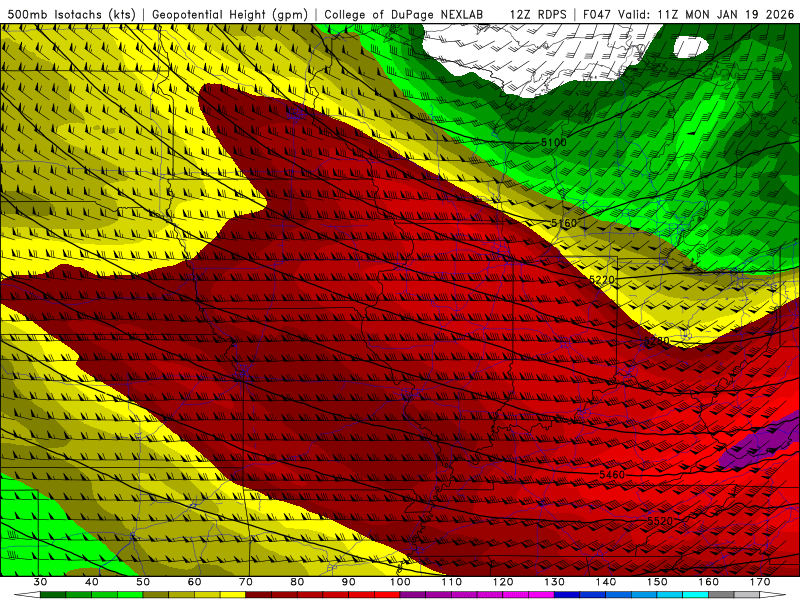Click the 5100 height contour label
800x600 pixels.
pyautogui.click(x=554, y=142)
